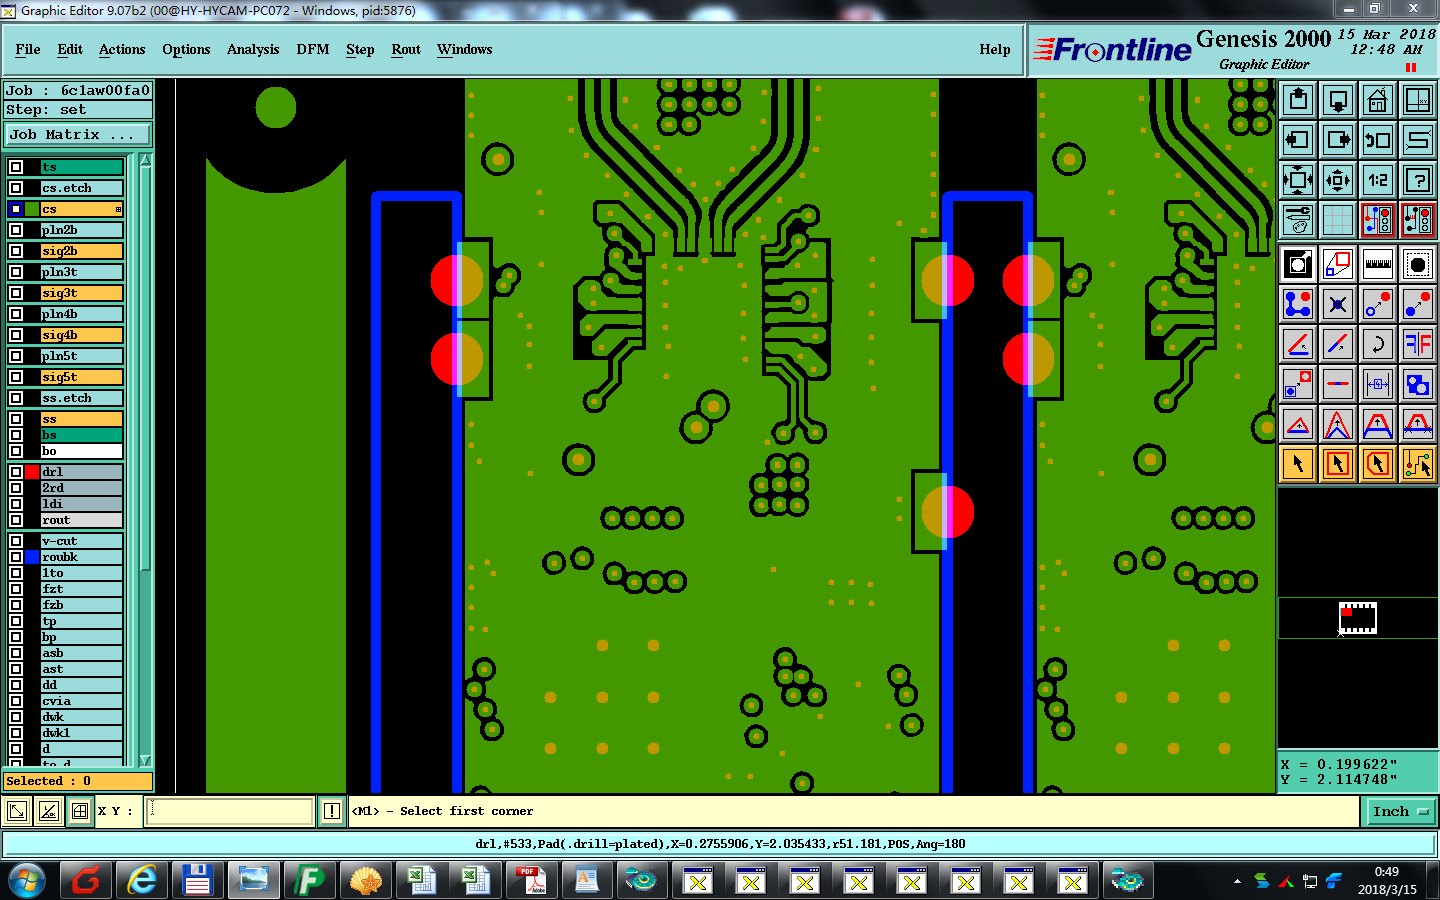This screenshot has height=900, width=1440.
Task: Open the DFM menu
Action: pyautogui.click(x=313, y=49)
